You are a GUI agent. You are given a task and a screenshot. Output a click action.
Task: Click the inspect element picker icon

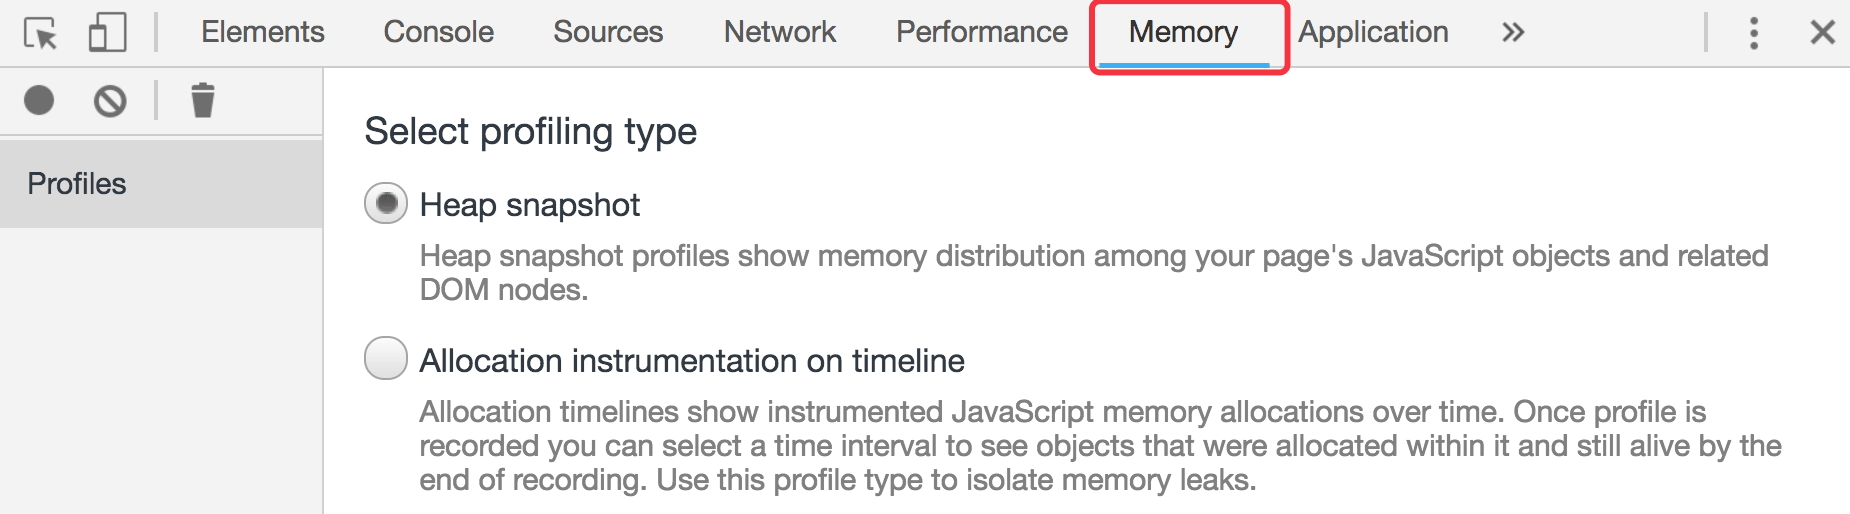40,33
